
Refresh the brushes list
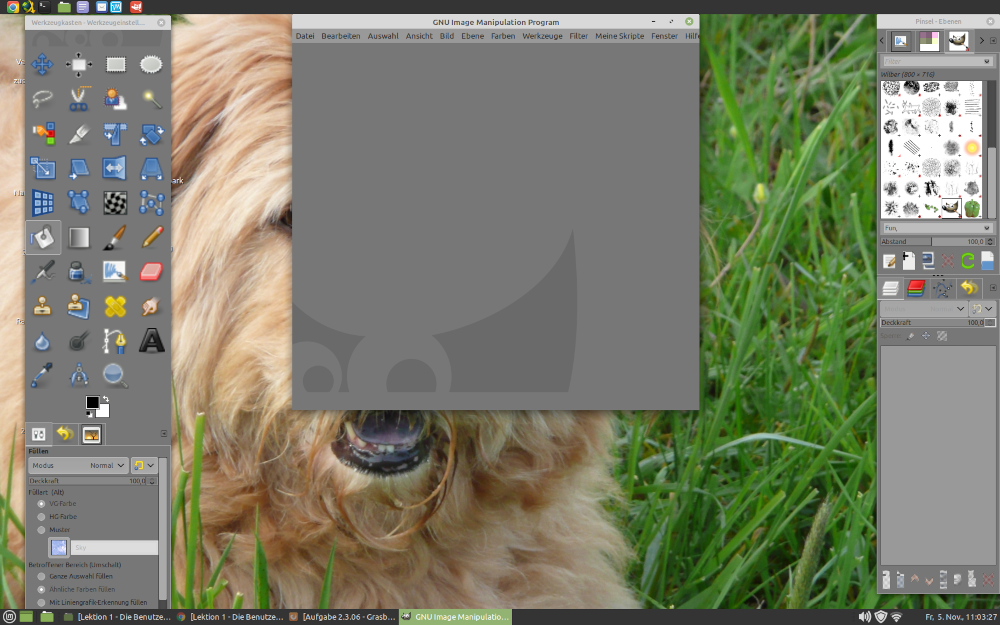click(x=967, y=260)
